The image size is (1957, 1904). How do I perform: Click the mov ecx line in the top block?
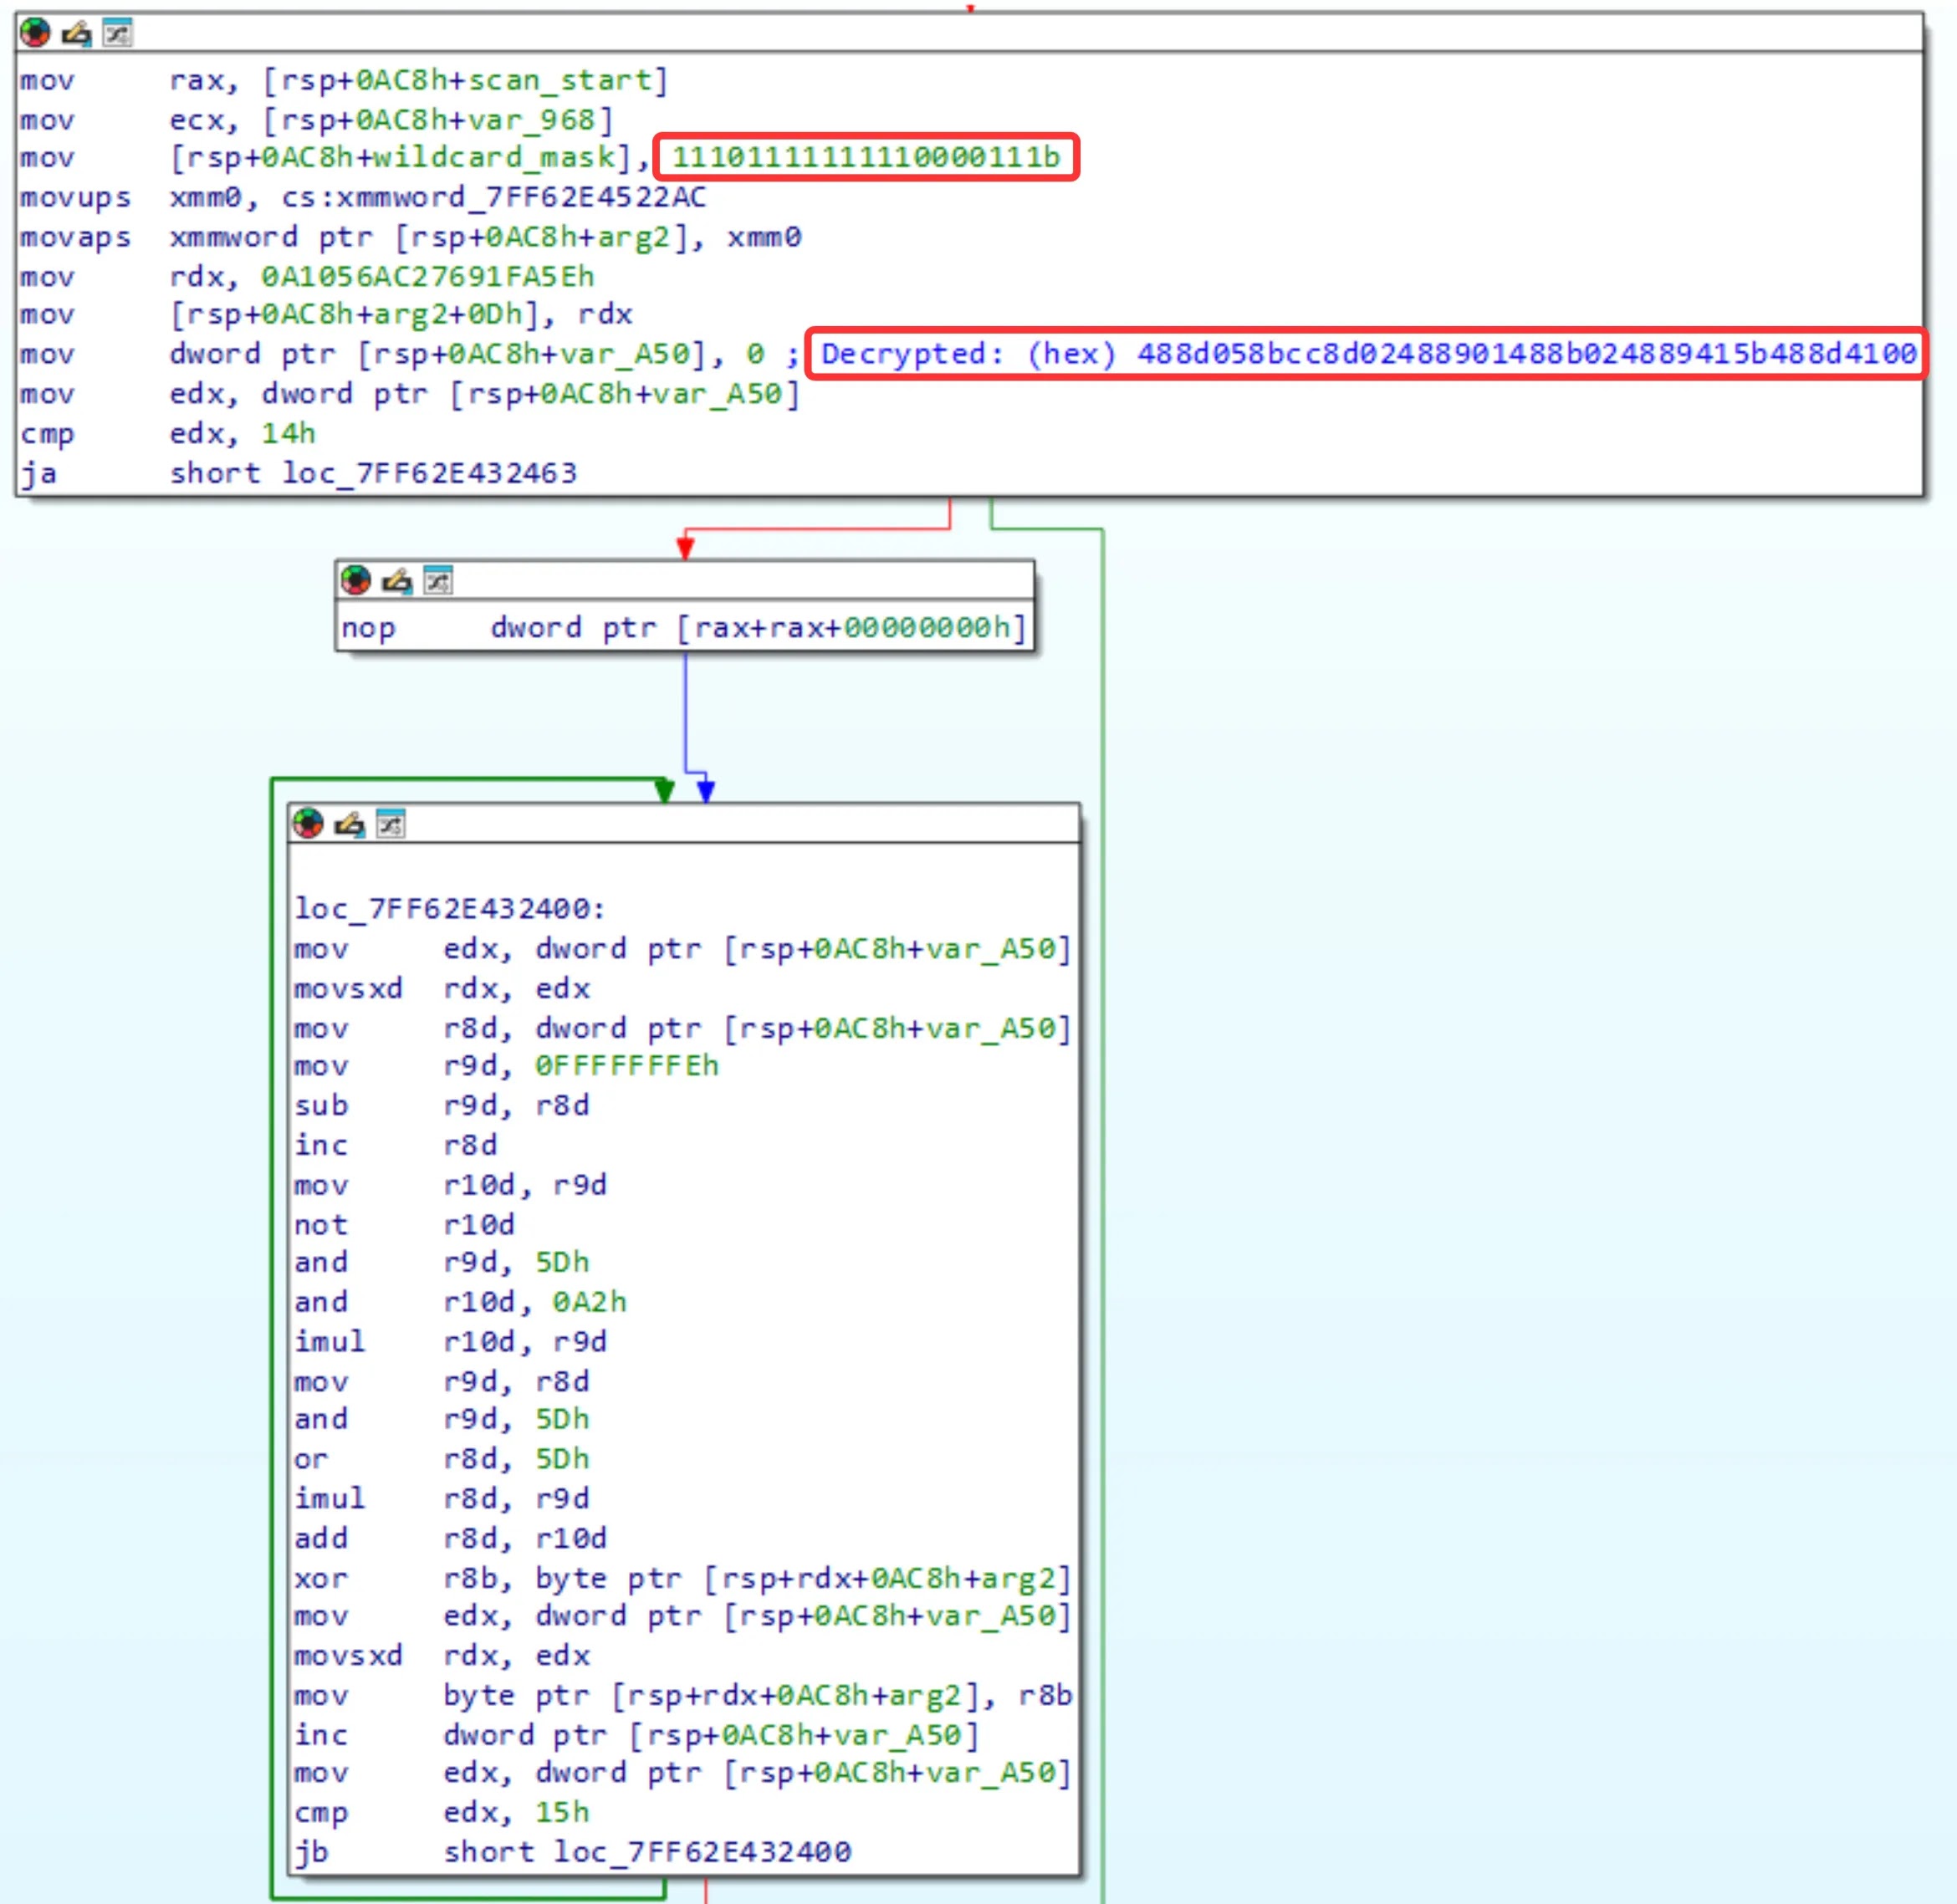(x=317, y=120)
